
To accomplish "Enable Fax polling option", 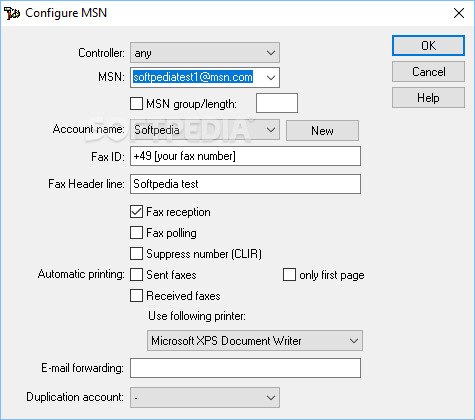I will pyautogui.click(x=136, y=233).
